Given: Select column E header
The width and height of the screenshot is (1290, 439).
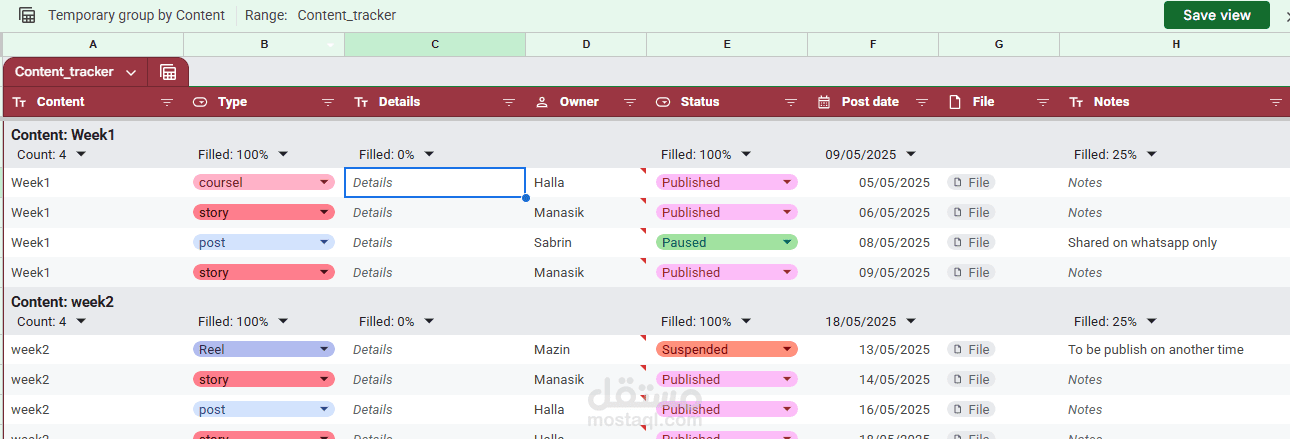Looking at the screenshot, I should [x=727, y=44].
